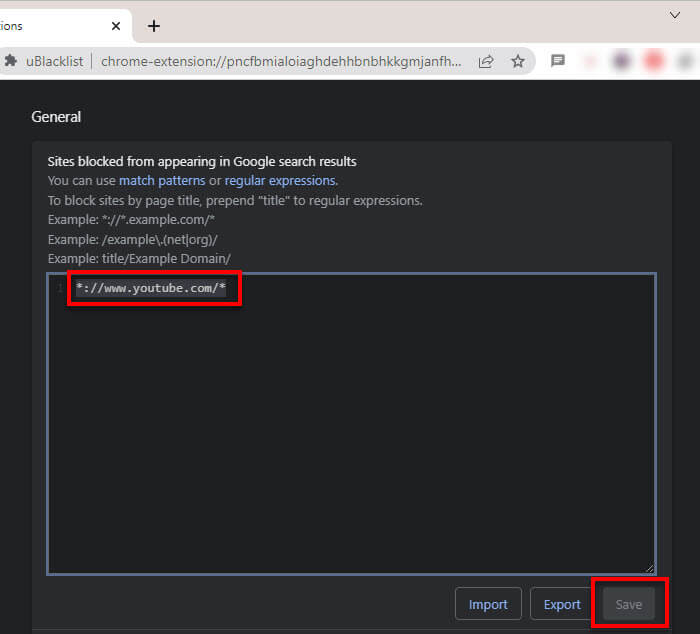The width and height of the screenshot is (700, 634).
Task: Click 'Example: title/Example Domain/' text
Action: (x=139, y=259)
